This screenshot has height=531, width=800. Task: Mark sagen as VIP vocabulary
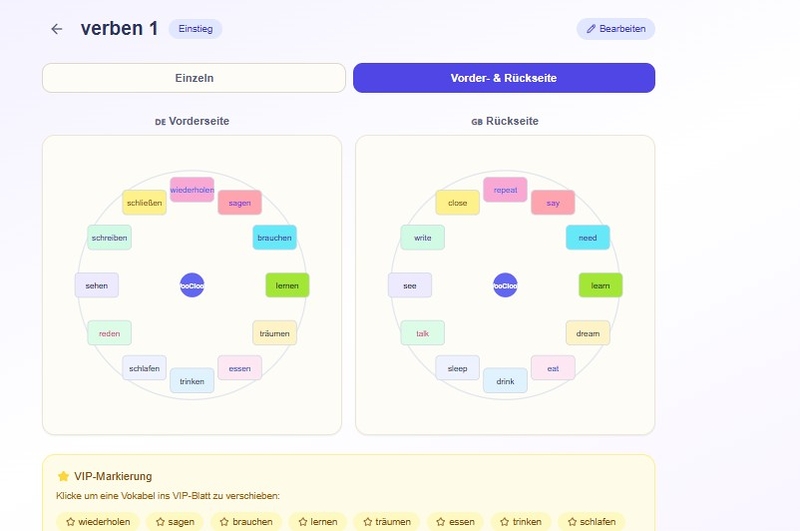pyautogui.click(x=176, y=521)
